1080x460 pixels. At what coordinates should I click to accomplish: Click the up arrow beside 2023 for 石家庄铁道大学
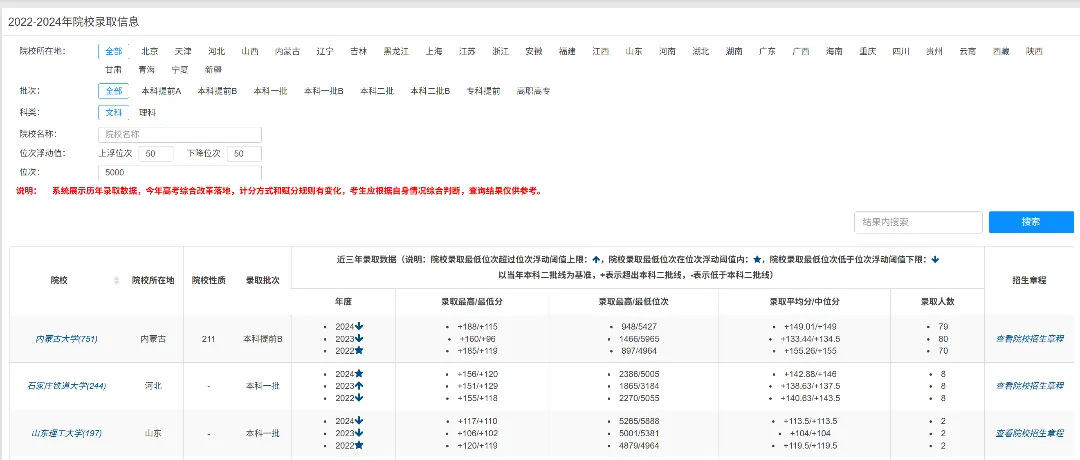pos(360,386)
